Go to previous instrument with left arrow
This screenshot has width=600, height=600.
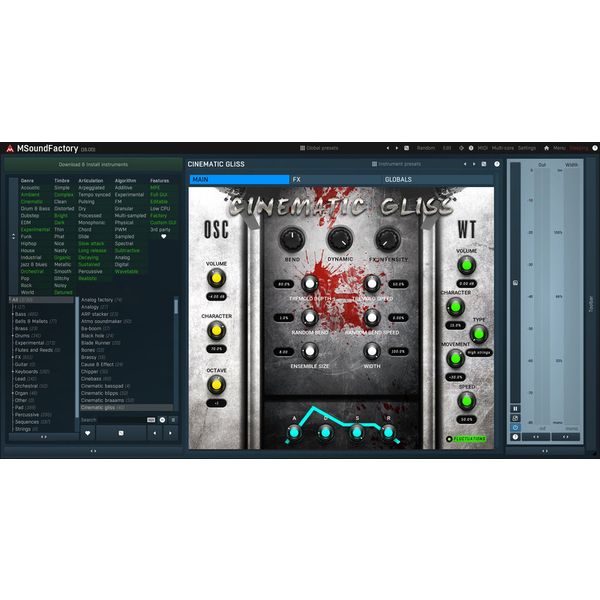155,433
